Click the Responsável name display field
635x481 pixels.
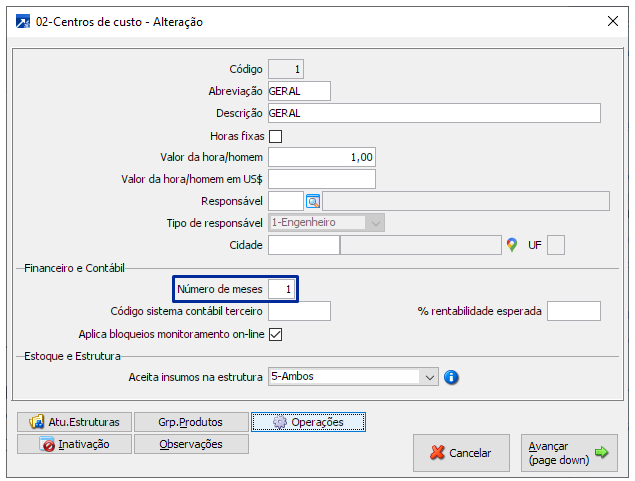coord(466,201)
